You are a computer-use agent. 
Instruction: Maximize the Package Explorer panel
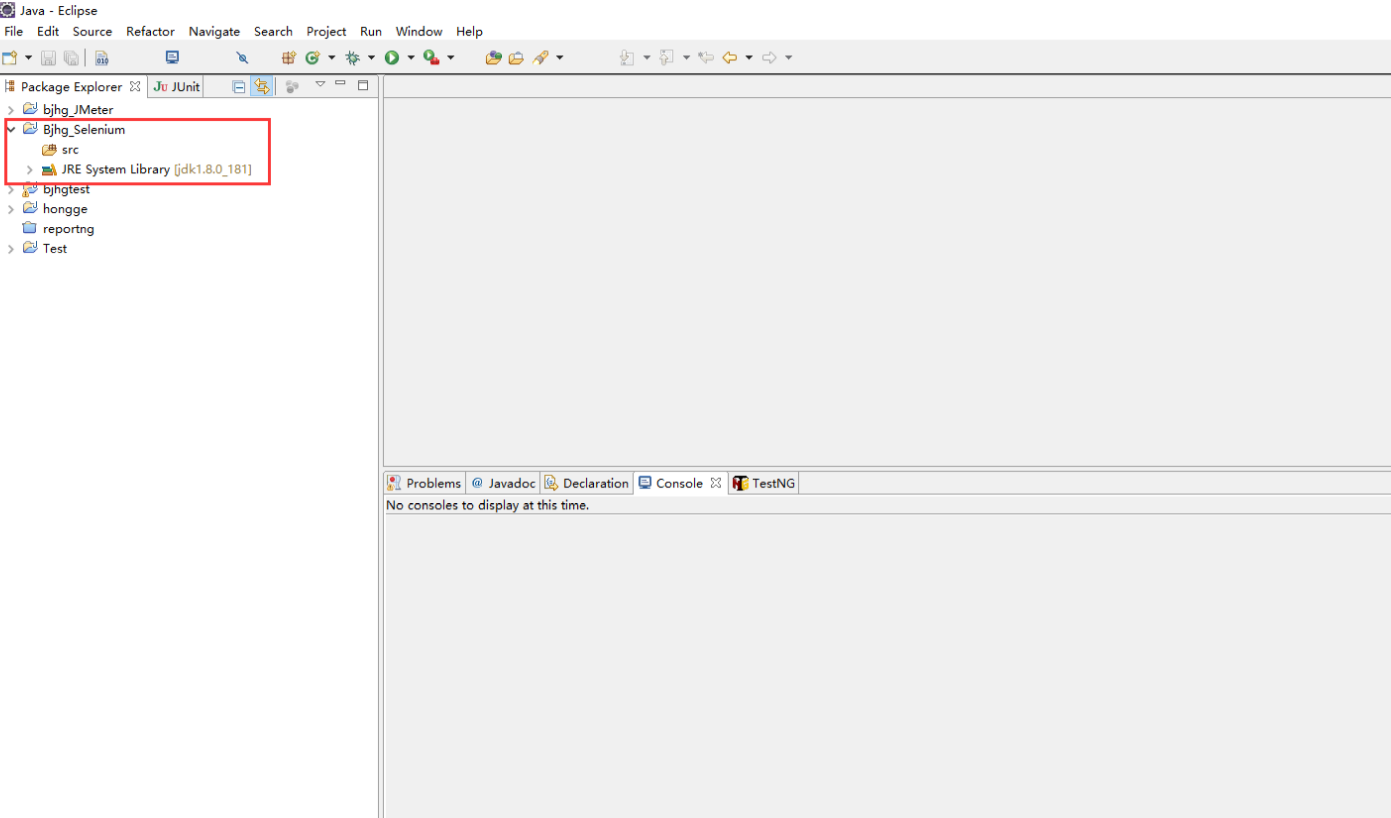(363, 85)
